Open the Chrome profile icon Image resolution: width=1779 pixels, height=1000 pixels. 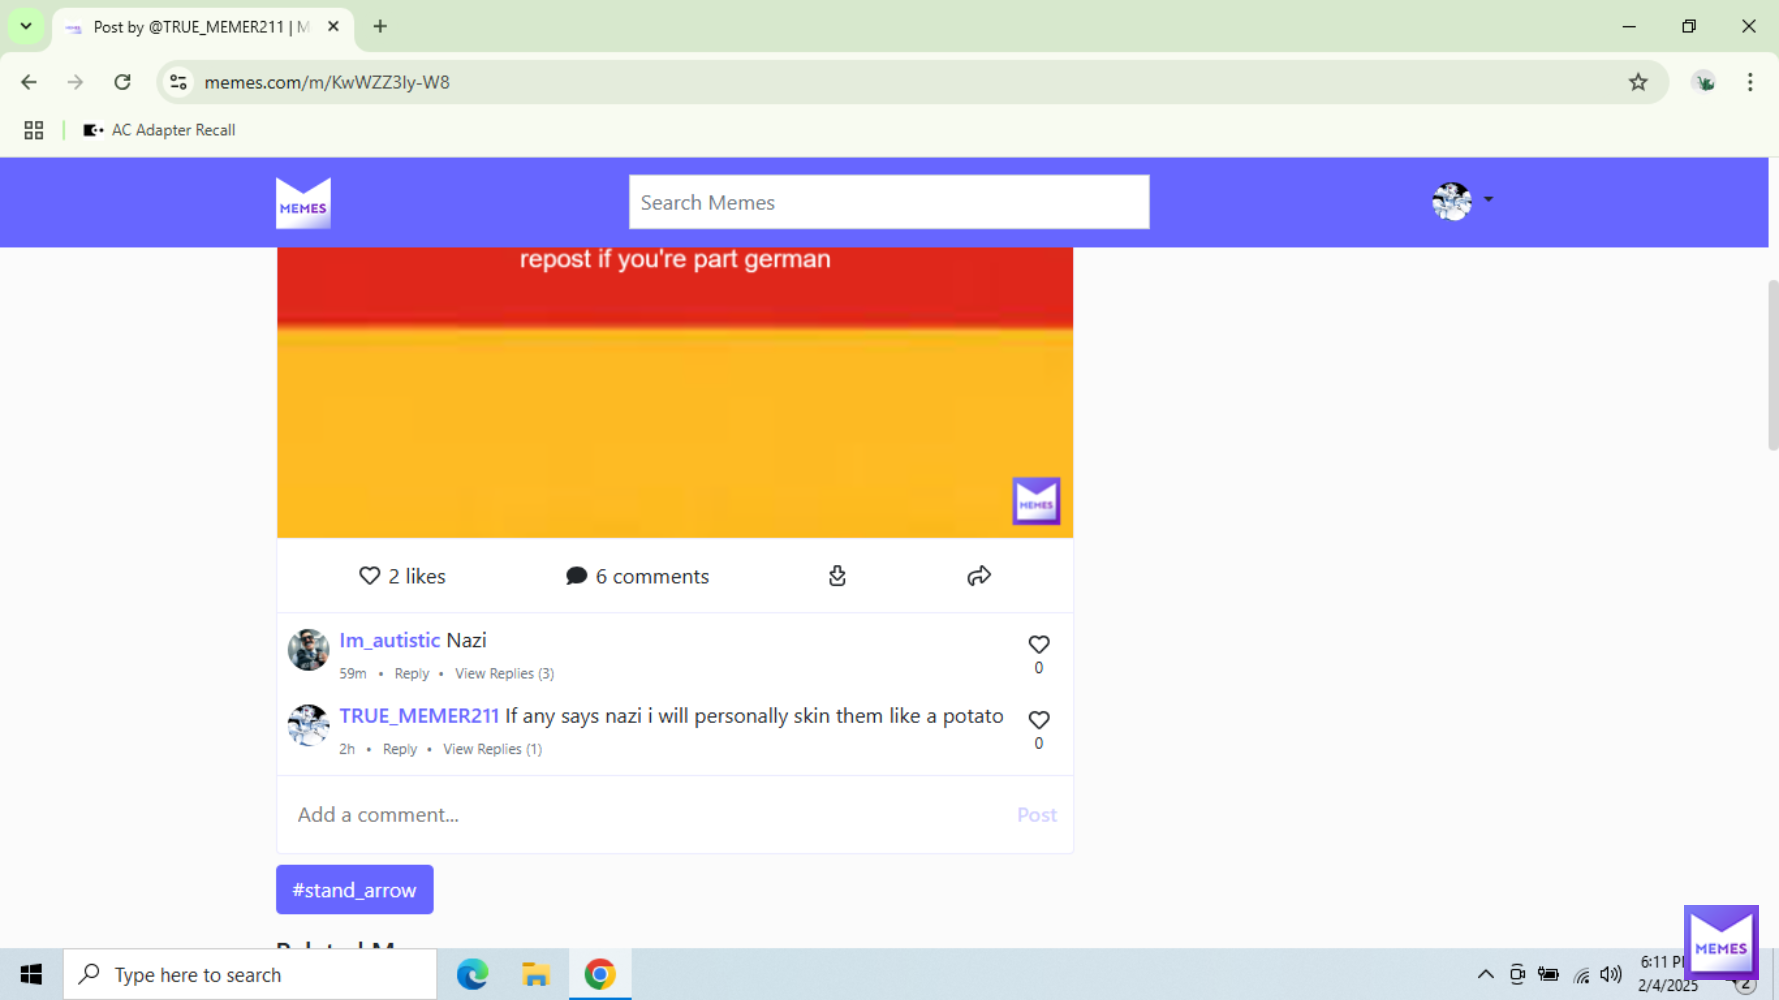tap(1705, 82)
